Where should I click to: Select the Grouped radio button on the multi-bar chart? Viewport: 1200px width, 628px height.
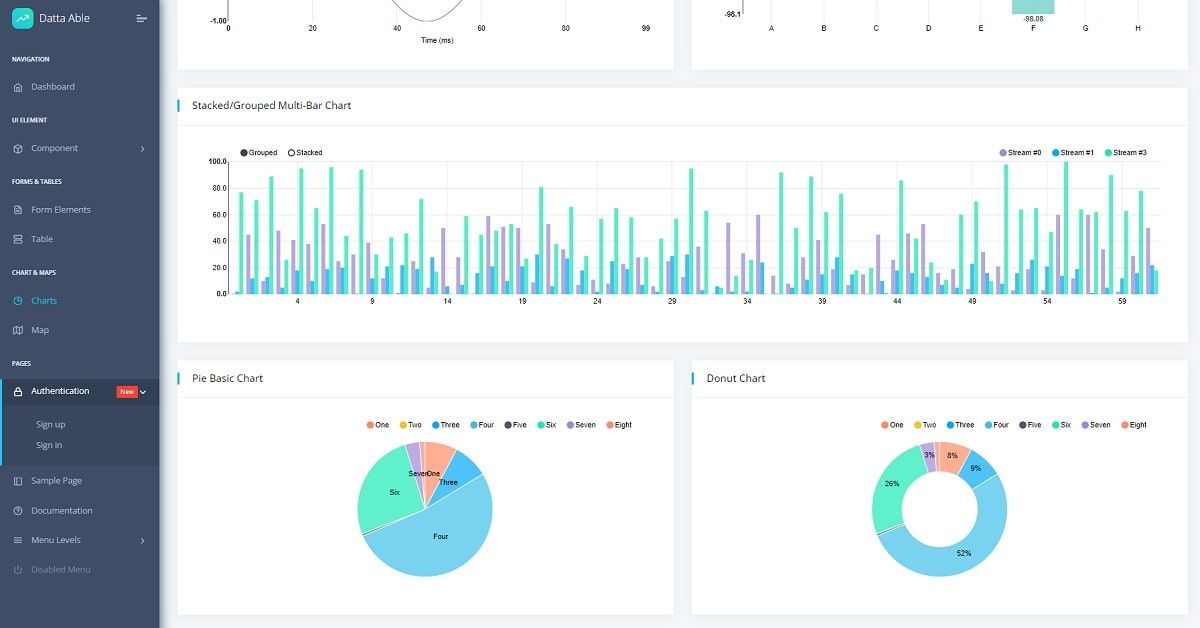point(244,152)
